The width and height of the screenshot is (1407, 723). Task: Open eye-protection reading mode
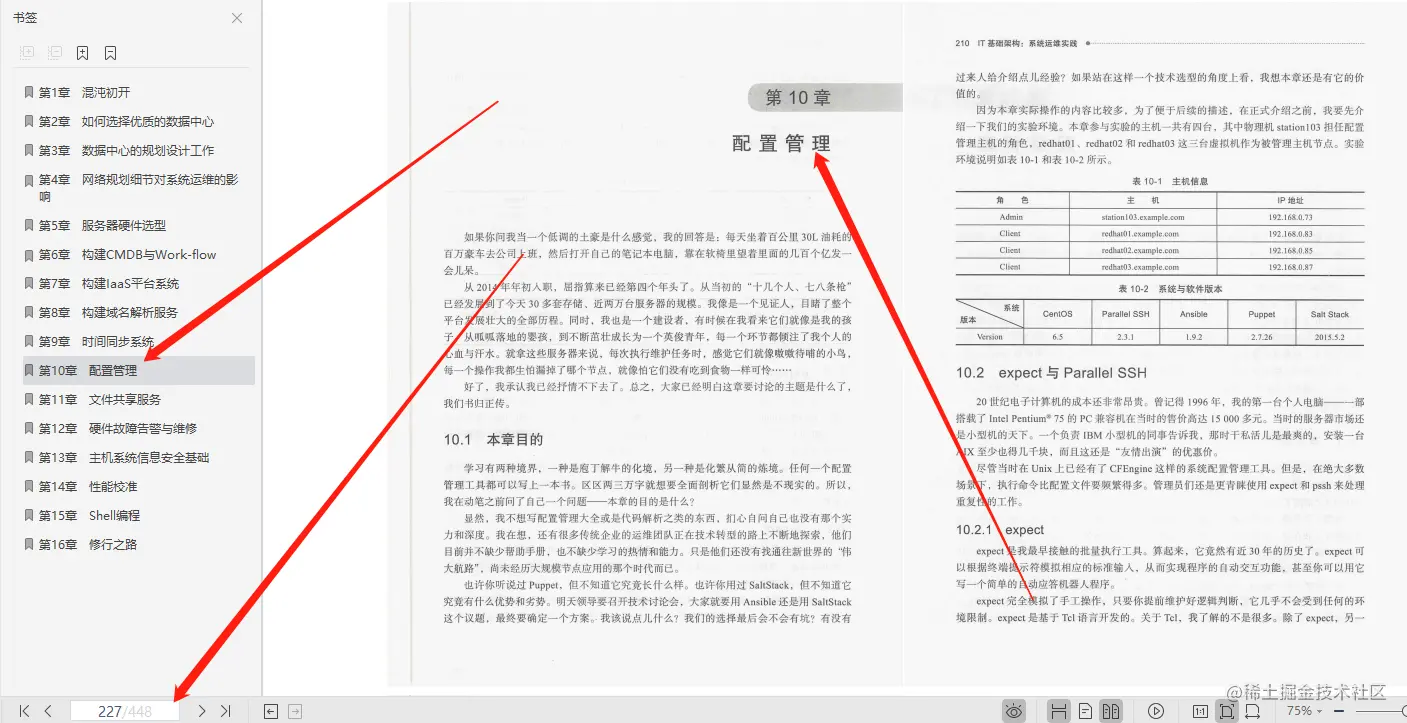(1014, 710)
